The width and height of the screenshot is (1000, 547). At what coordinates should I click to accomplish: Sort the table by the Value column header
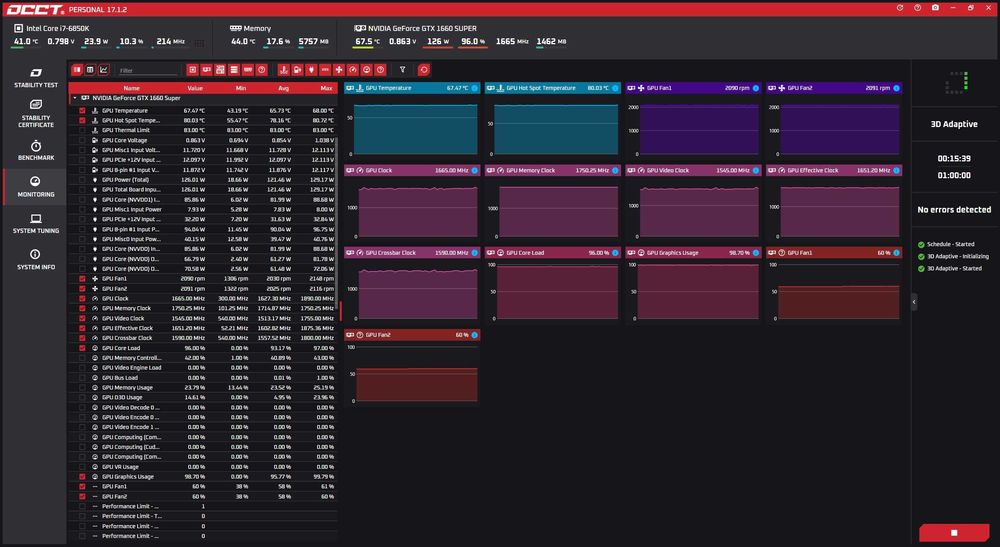tap(195, 88)
